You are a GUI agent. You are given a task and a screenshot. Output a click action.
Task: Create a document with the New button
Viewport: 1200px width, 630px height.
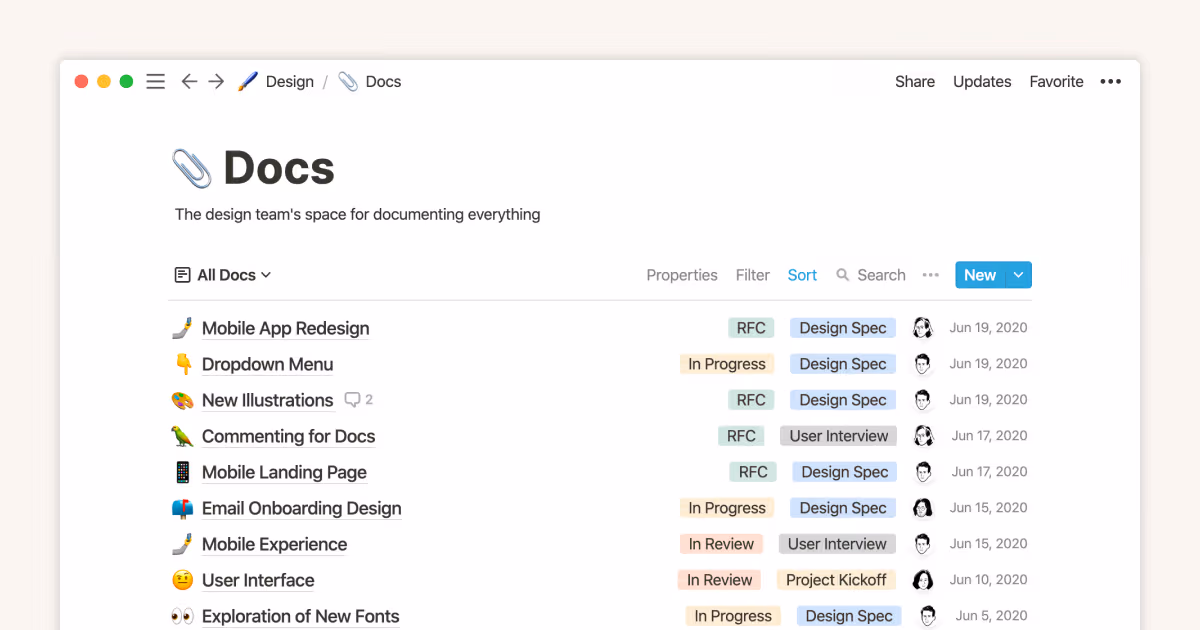pyautogui.click(x=979, y=274)
